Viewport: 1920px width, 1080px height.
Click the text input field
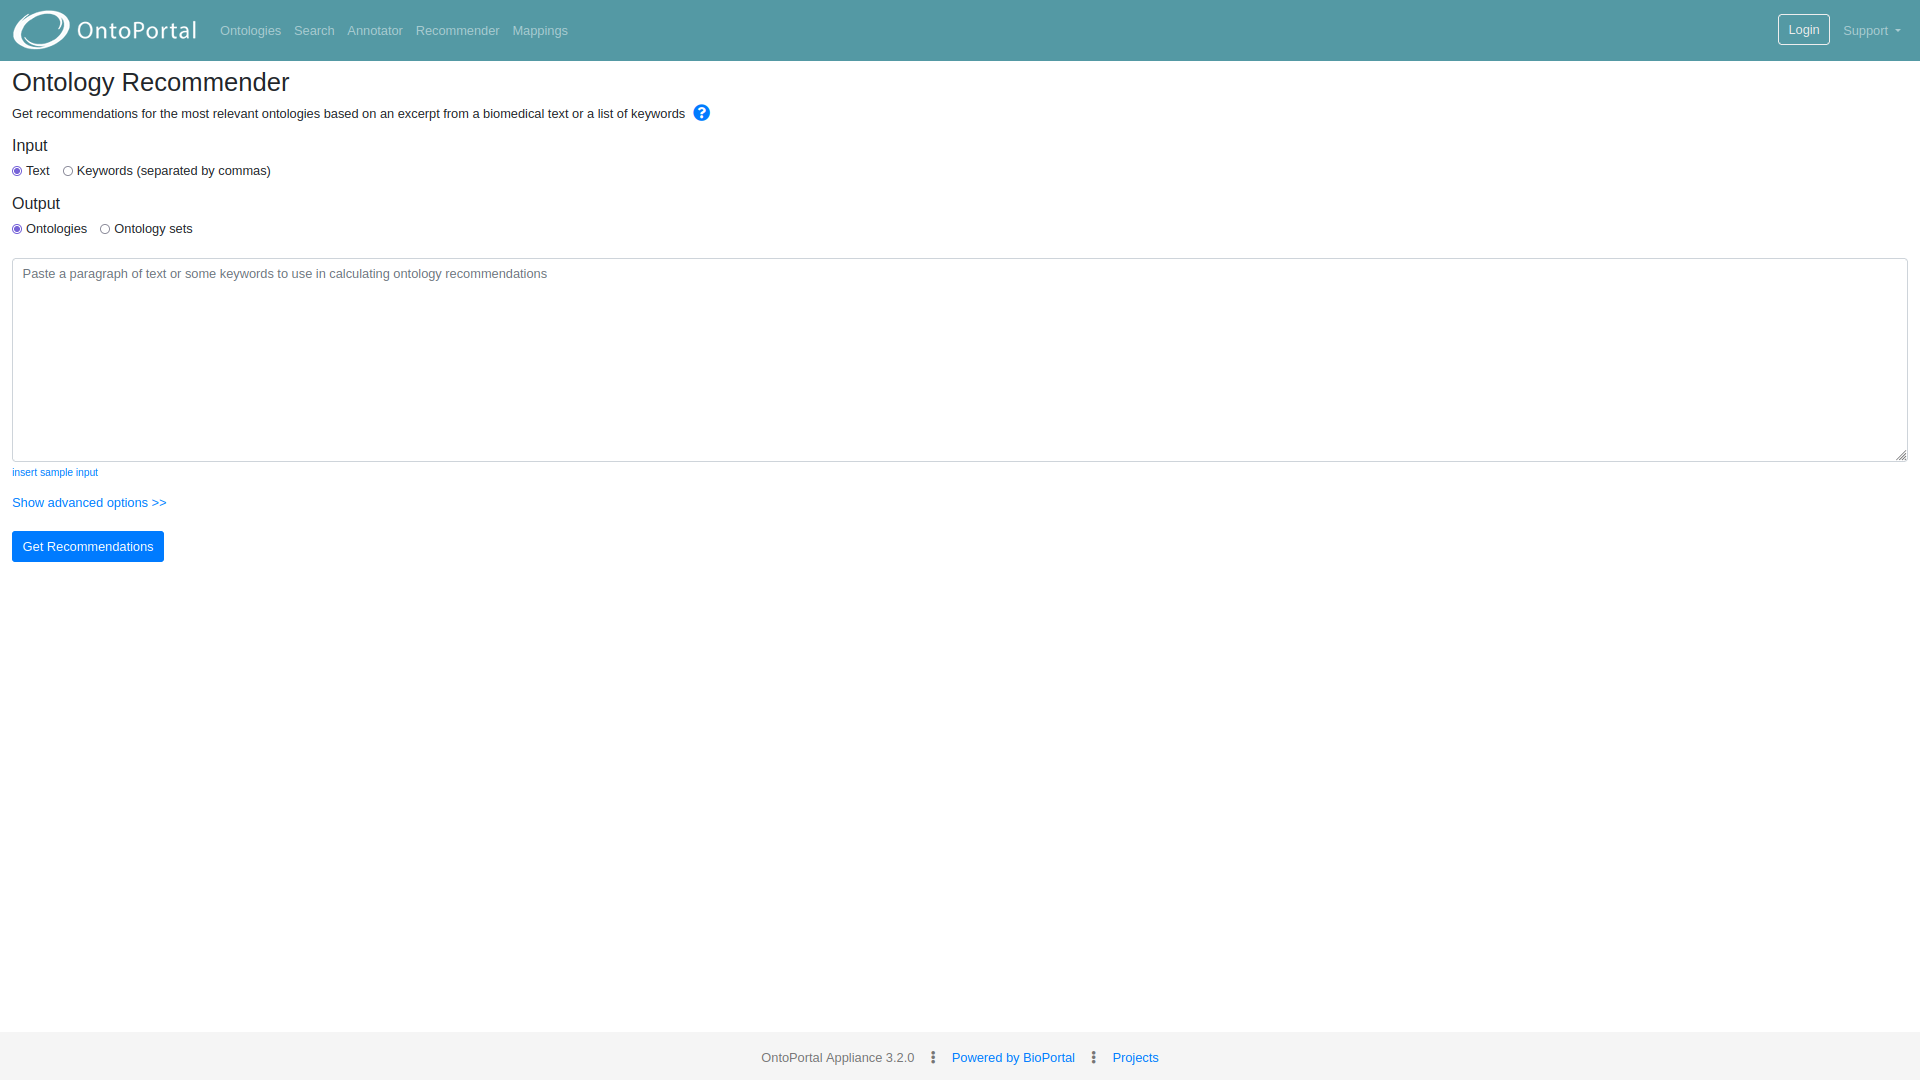coord(959,357)
